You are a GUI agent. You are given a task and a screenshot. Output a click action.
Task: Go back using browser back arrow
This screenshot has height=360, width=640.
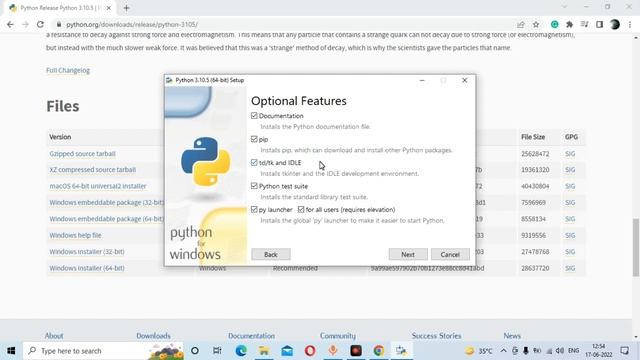click(10, 24)
